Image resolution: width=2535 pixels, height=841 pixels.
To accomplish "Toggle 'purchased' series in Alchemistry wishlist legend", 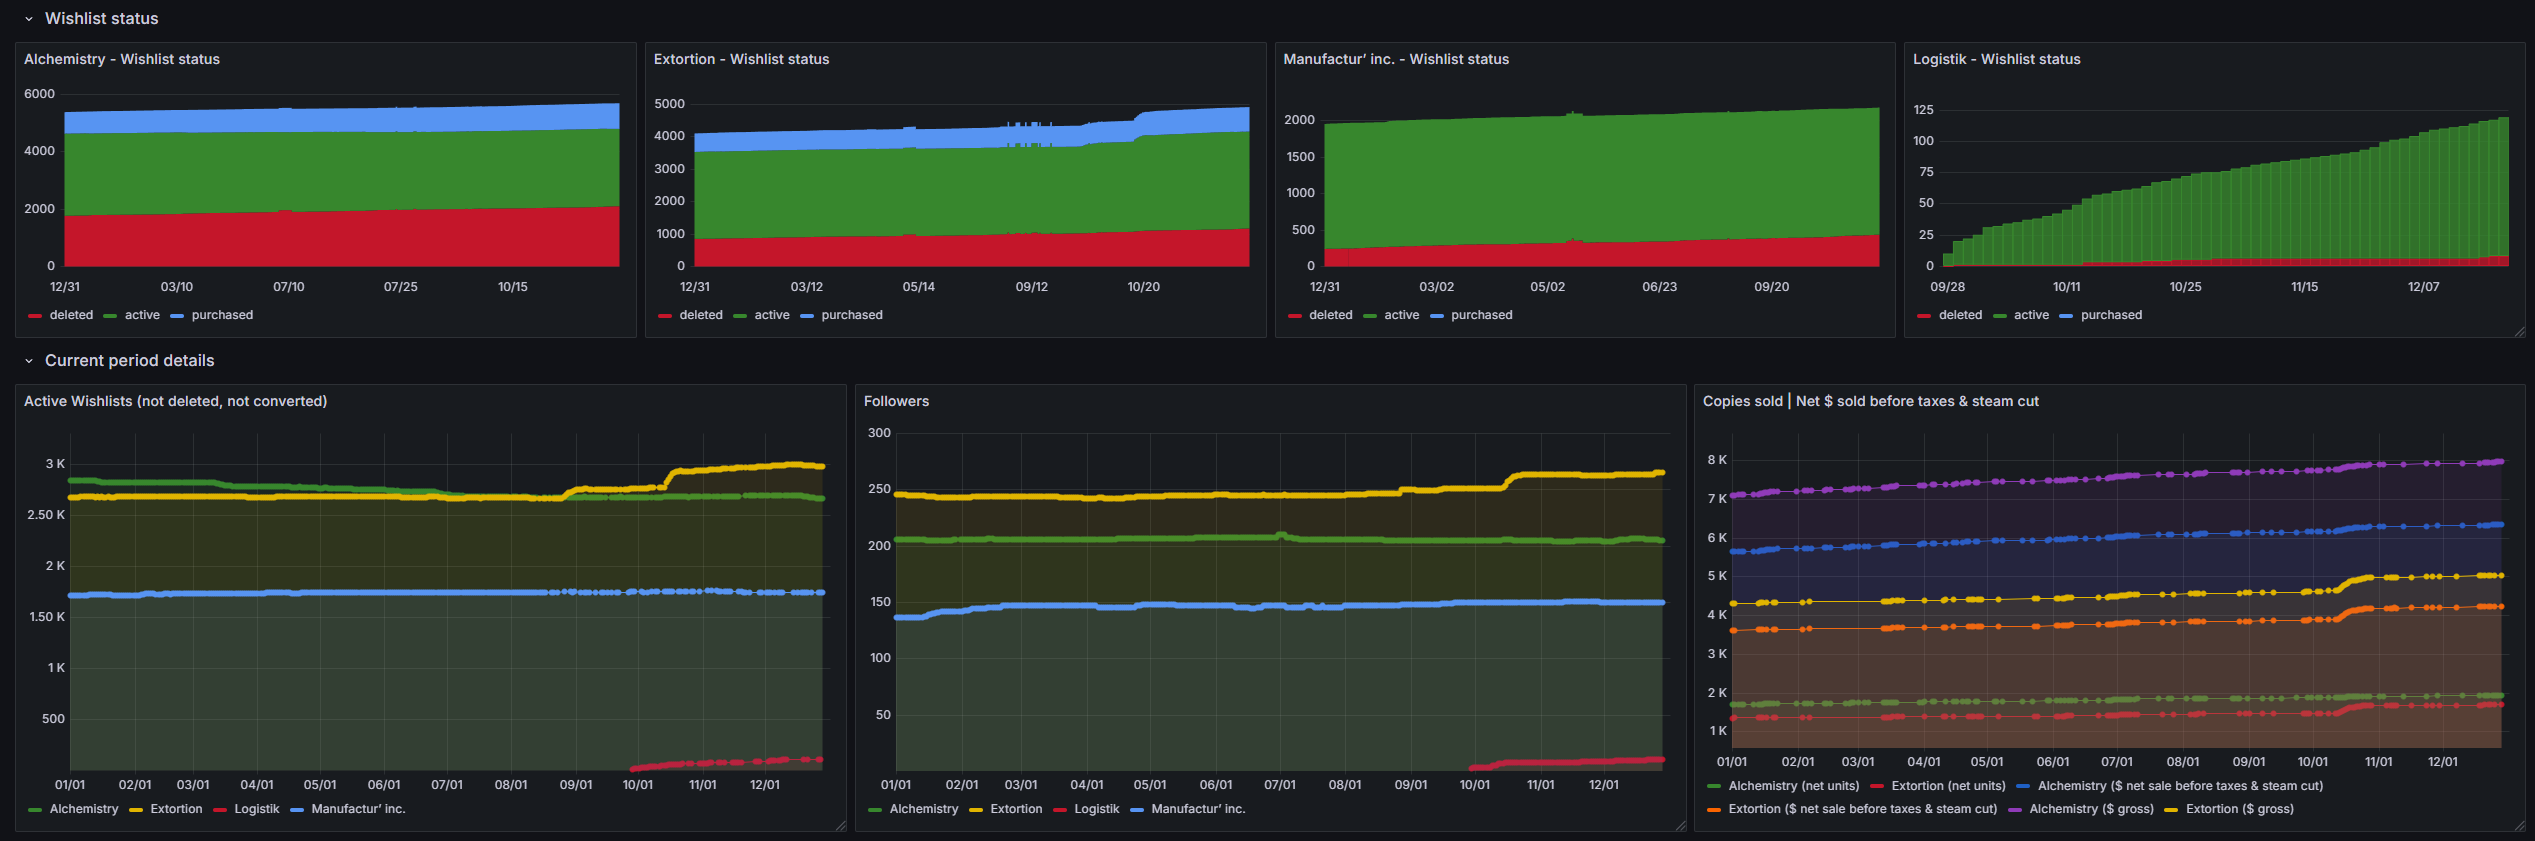I will coord(221,315).
